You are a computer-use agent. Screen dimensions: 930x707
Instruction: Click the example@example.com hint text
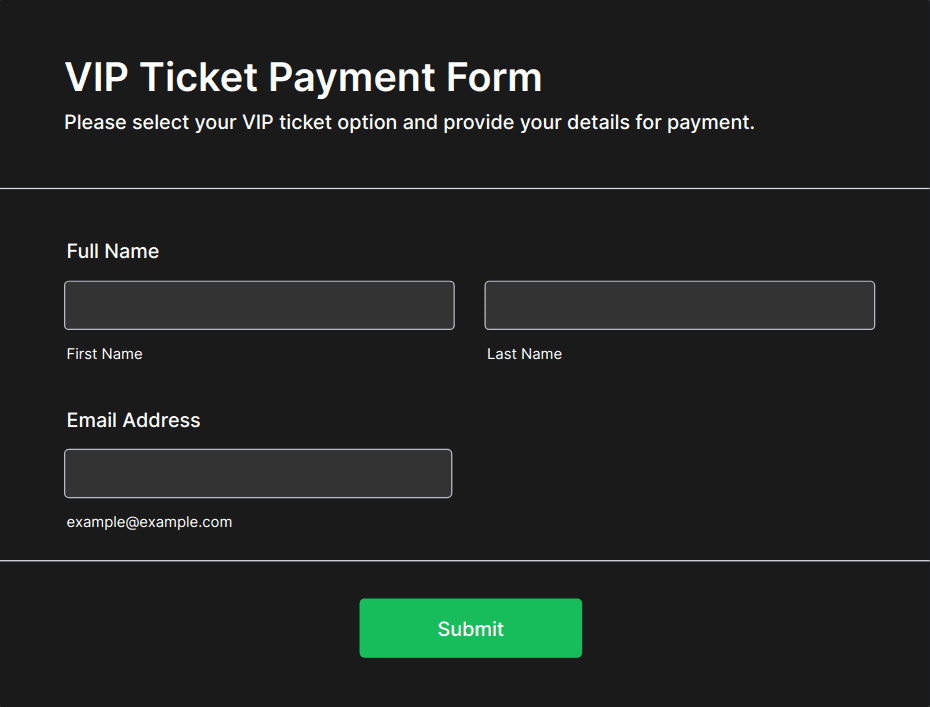pos(149,522)
